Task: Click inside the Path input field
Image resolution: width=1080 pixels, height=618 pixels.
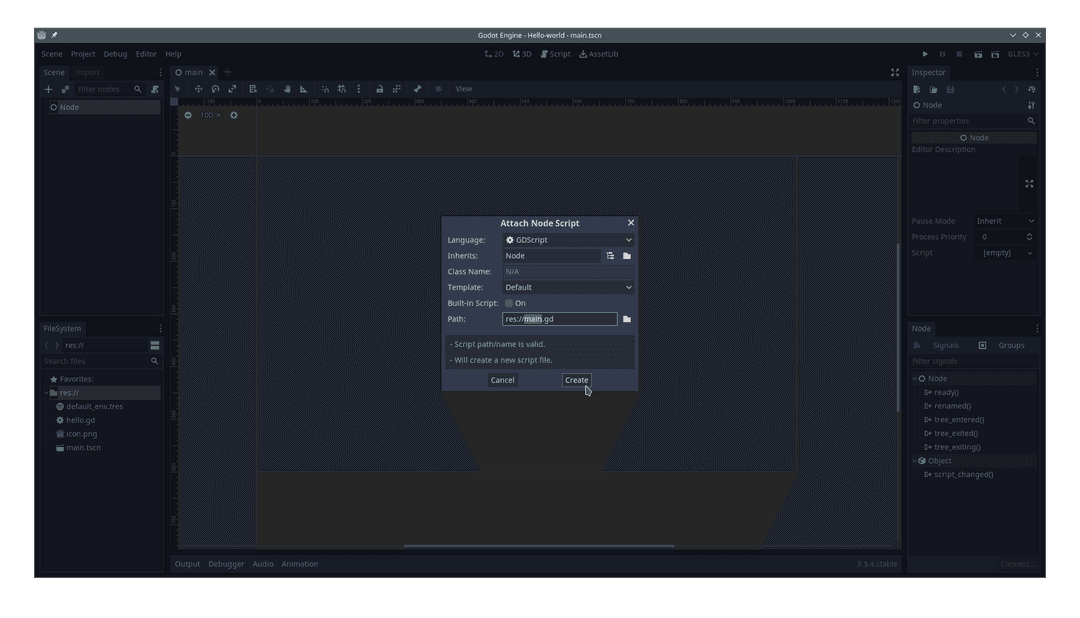Action: tap(560, 318)
